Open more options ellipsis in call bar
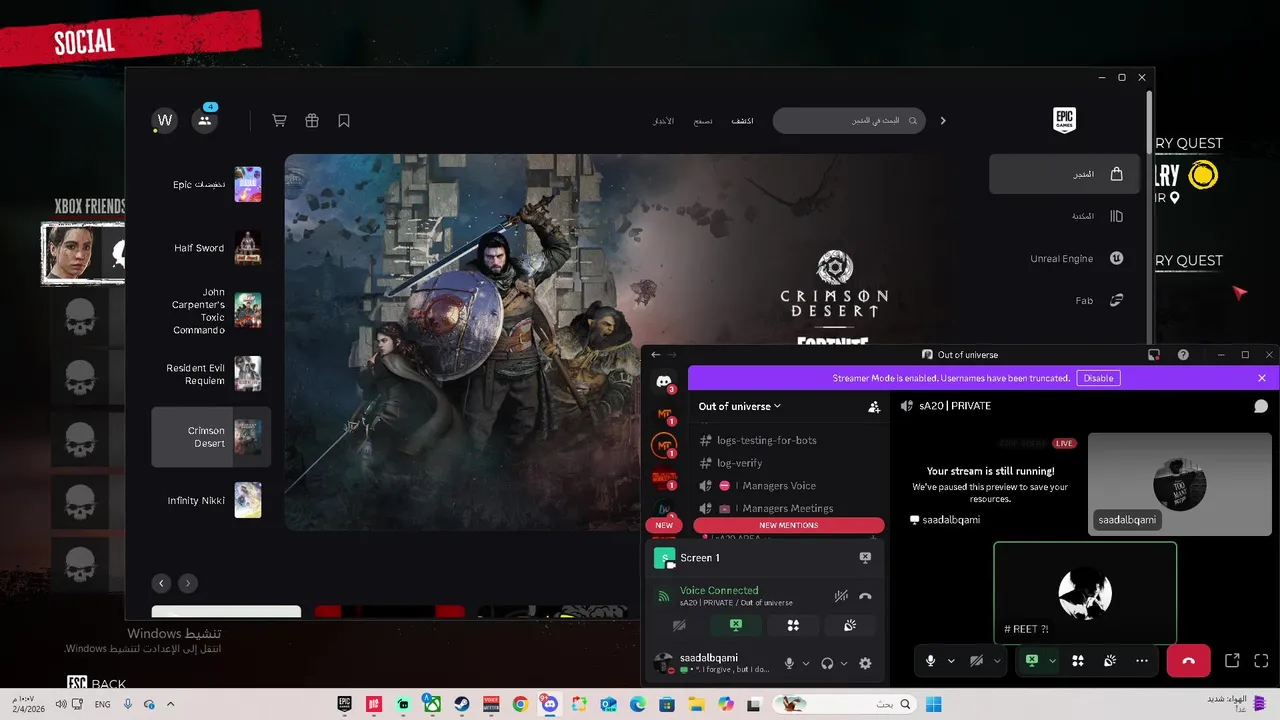This screenshot has width=1280, height=720. pos(1142,661)
